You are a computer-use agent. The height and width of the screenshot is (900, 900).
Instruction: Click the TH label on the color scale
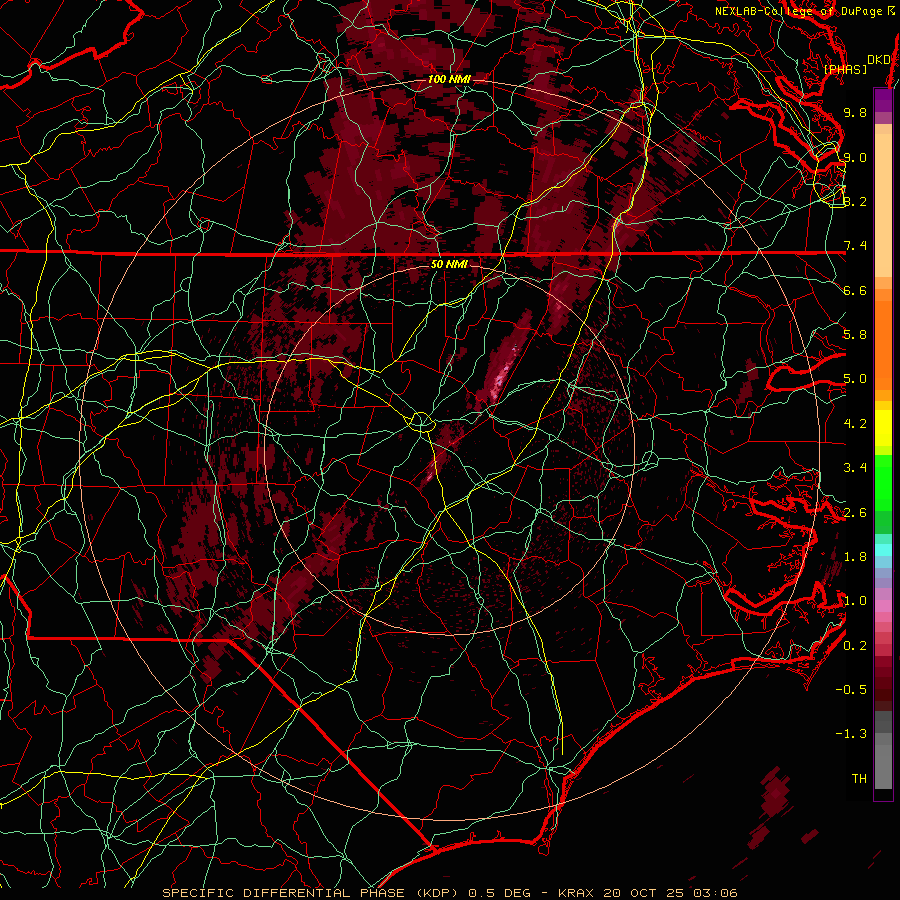859,778
